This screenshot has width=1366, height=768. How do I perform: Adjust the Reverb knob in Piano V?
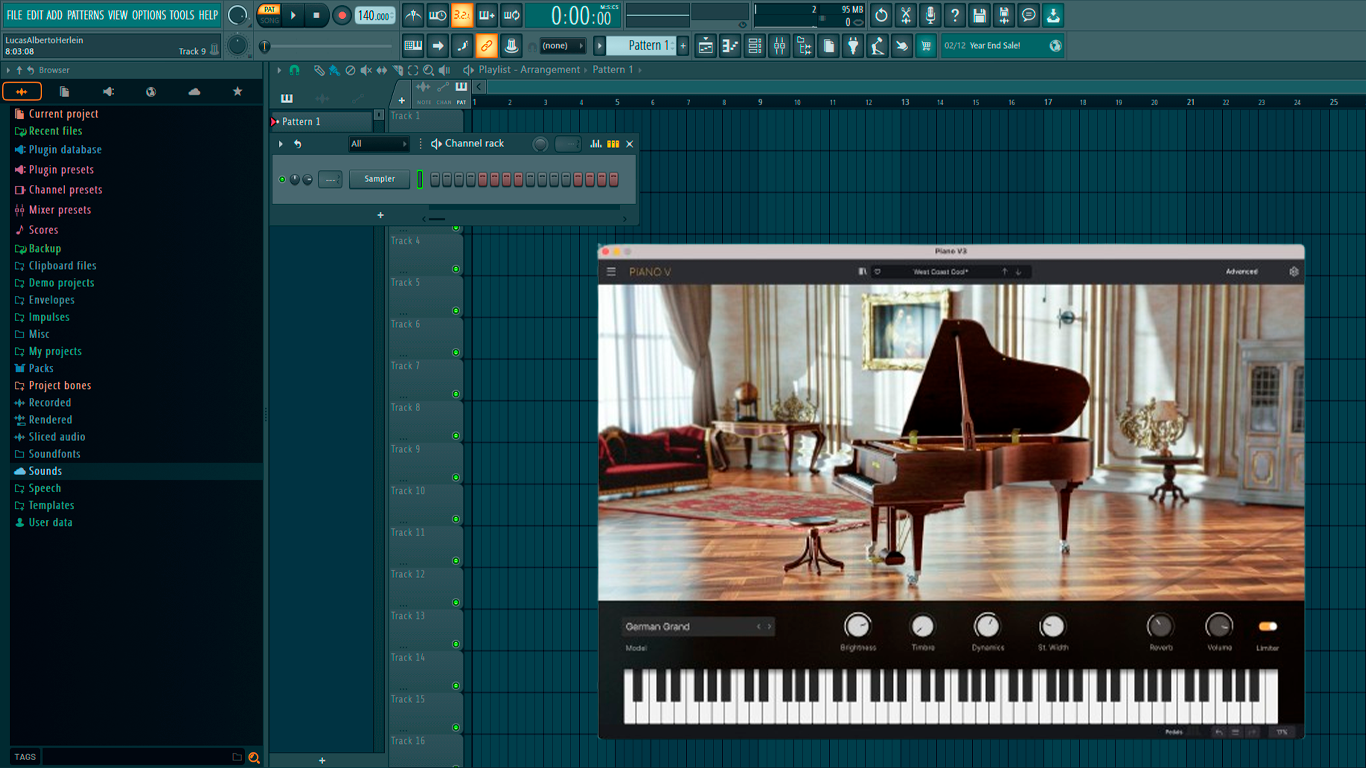click(1160, 626)
